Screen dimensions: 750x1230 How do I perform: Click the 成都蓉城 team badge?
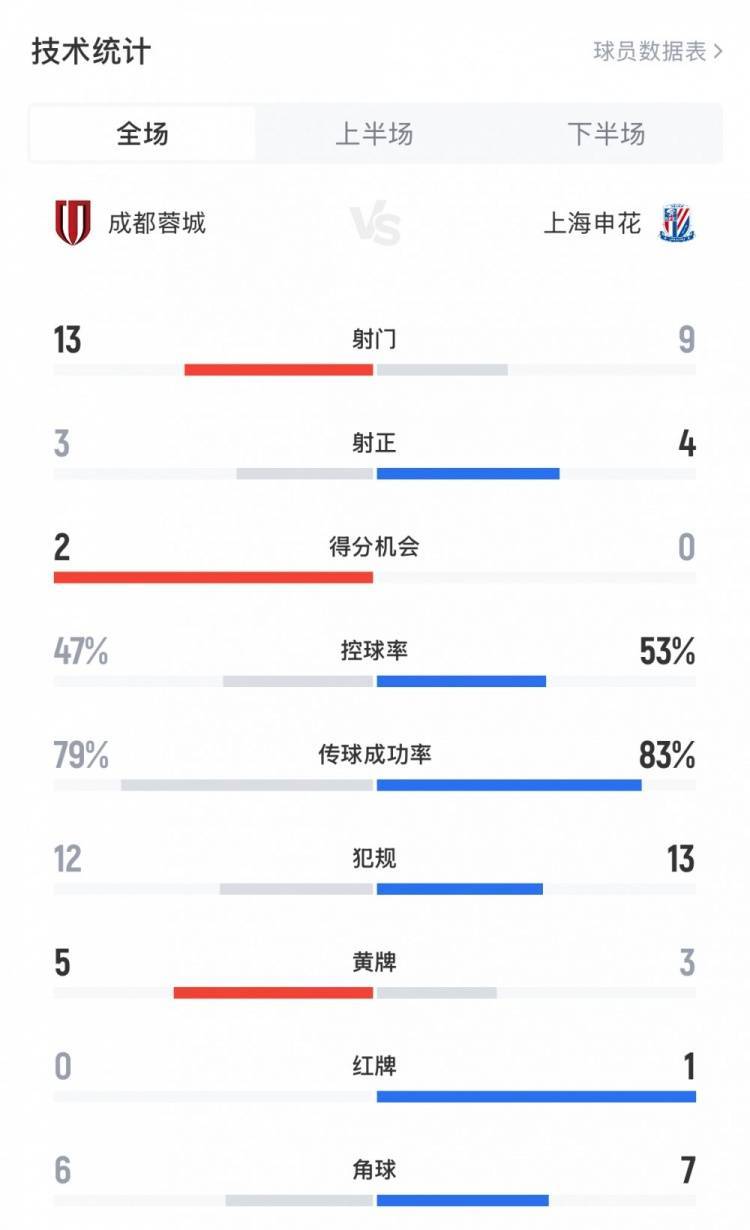[70, 224]
